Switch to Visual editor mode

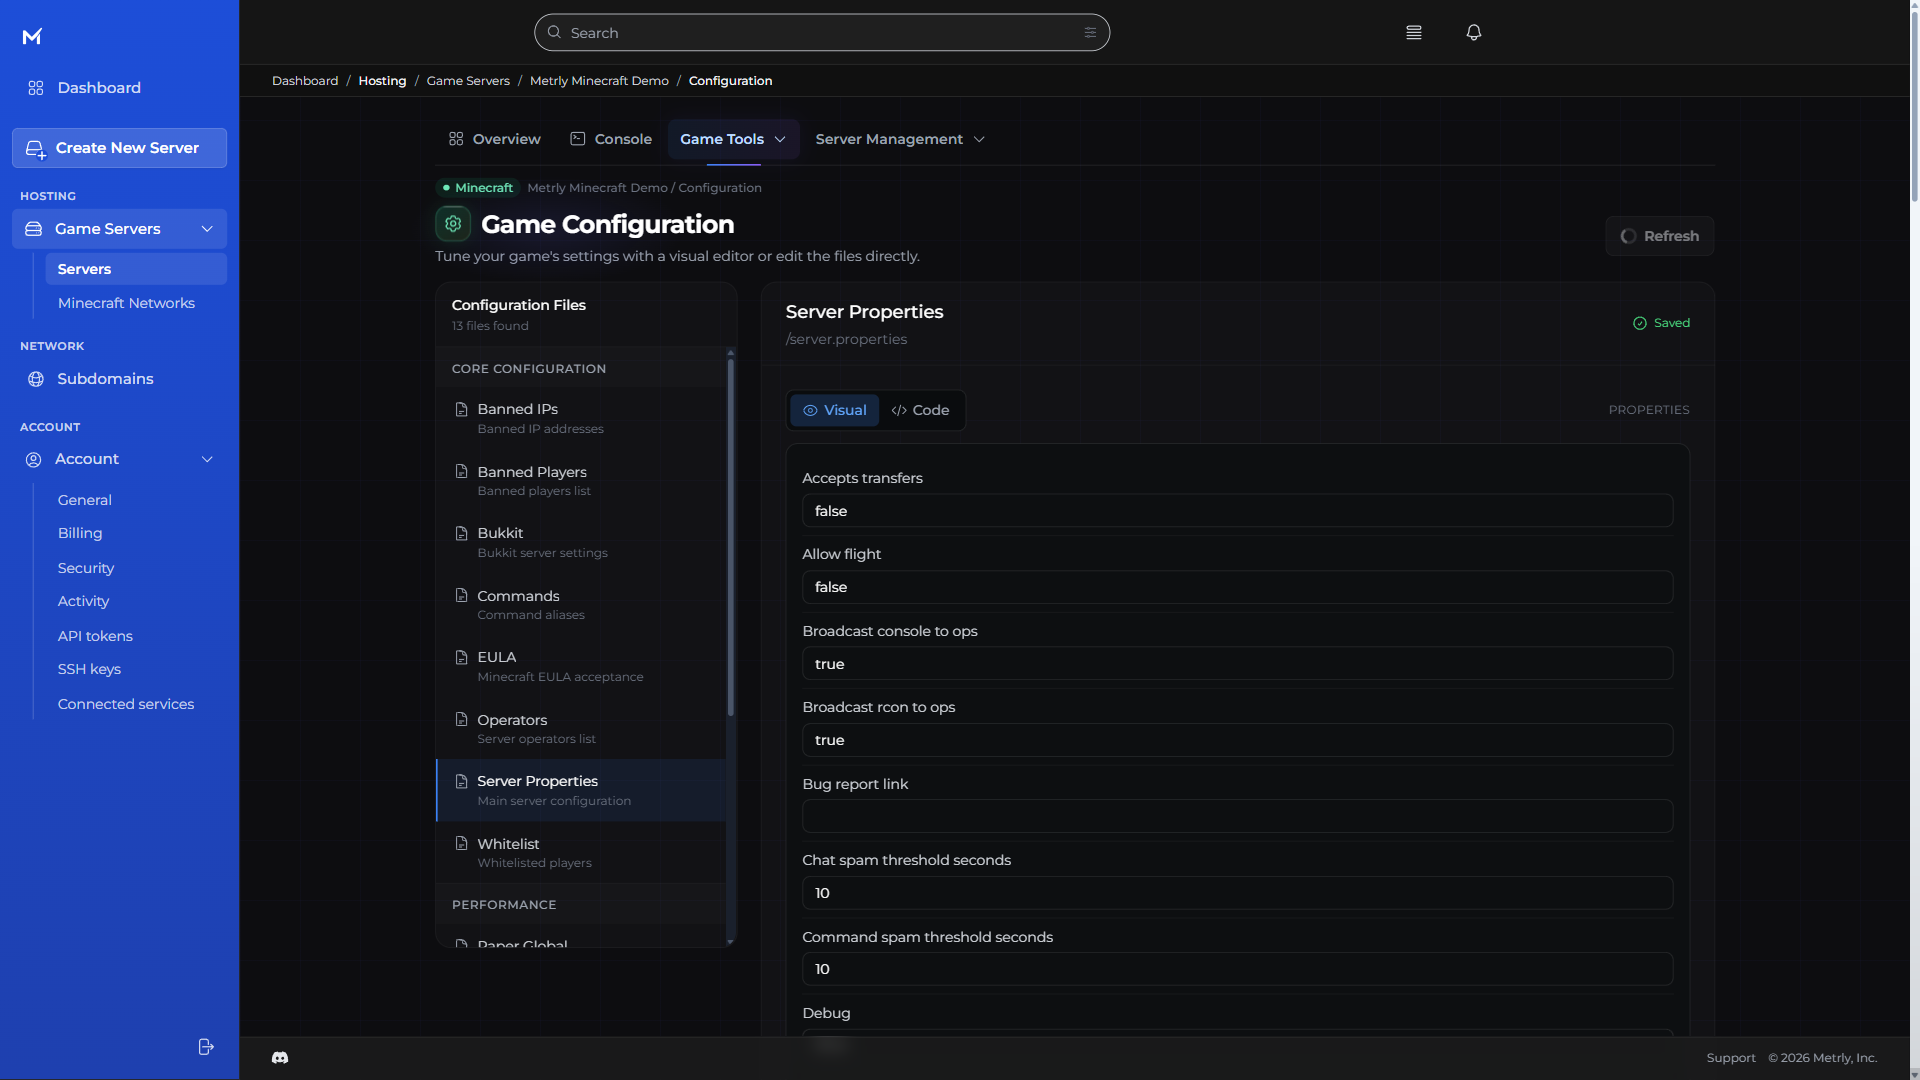tap(835, 410)
